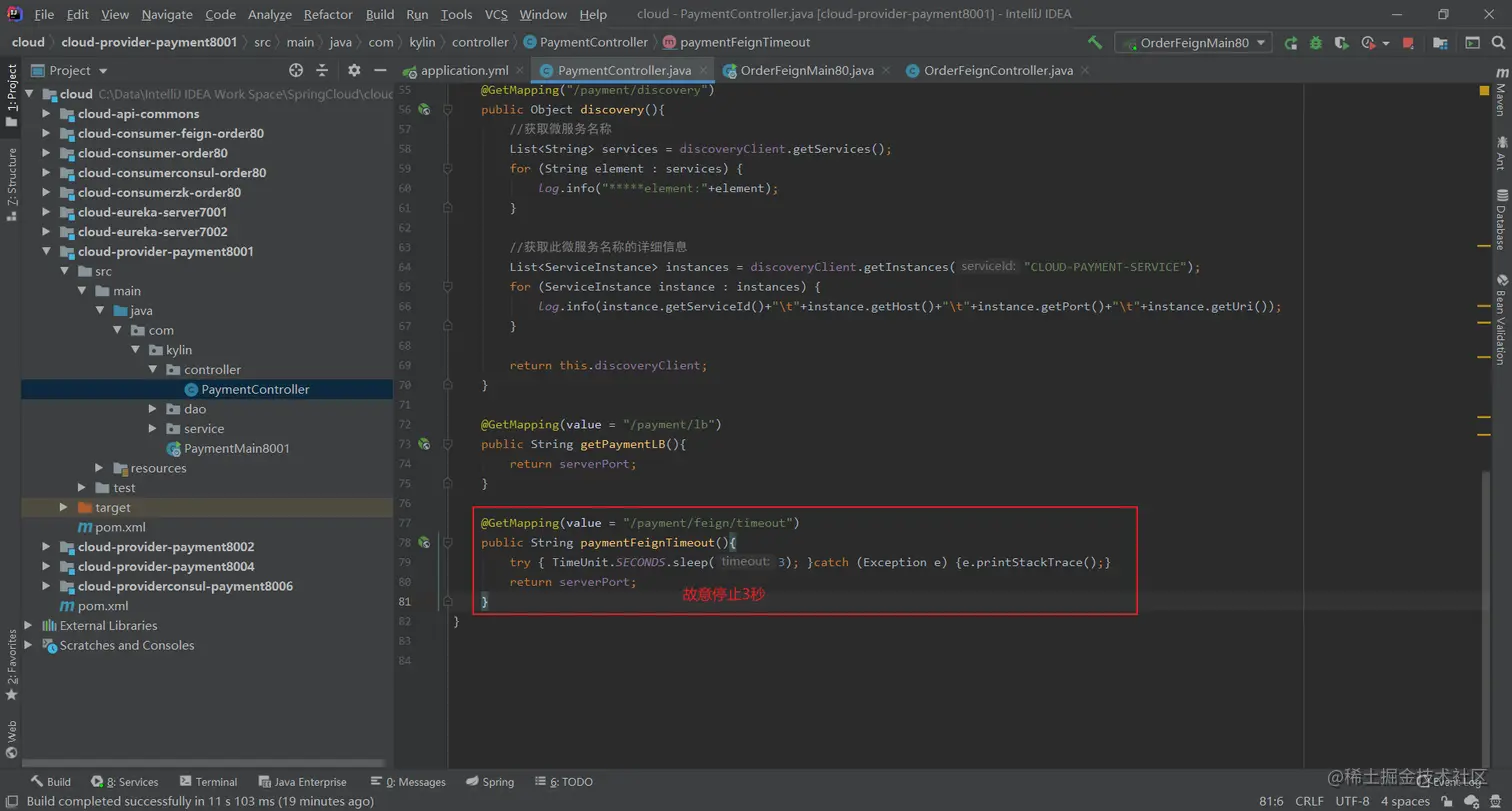Expand the cloud-consumer-feign-order80 module
The image size is (1512, 811).
pyautogui.click(x=46, y=133)
